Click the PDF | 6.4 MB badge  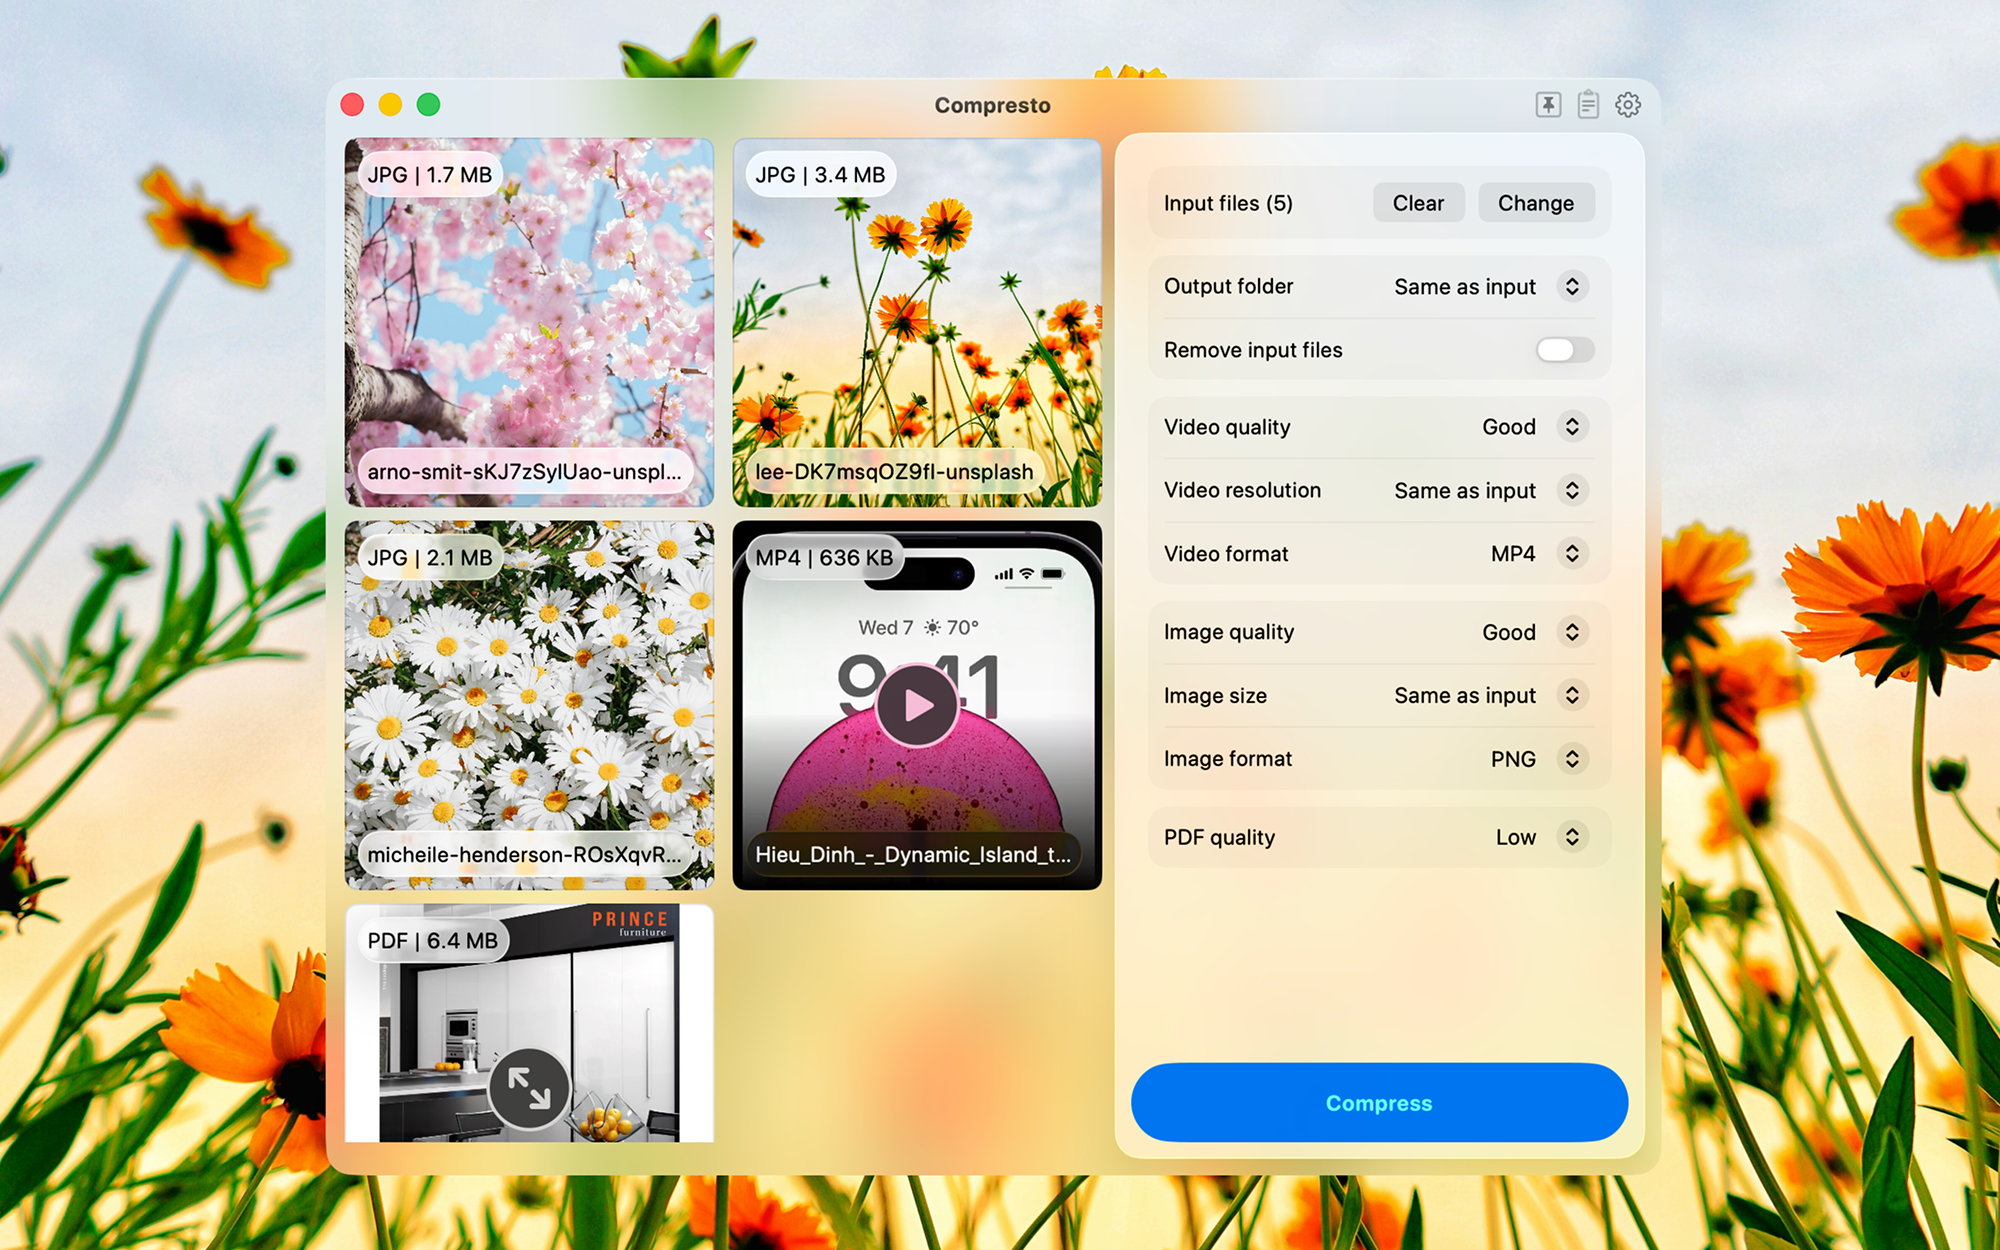coord(433,940)
